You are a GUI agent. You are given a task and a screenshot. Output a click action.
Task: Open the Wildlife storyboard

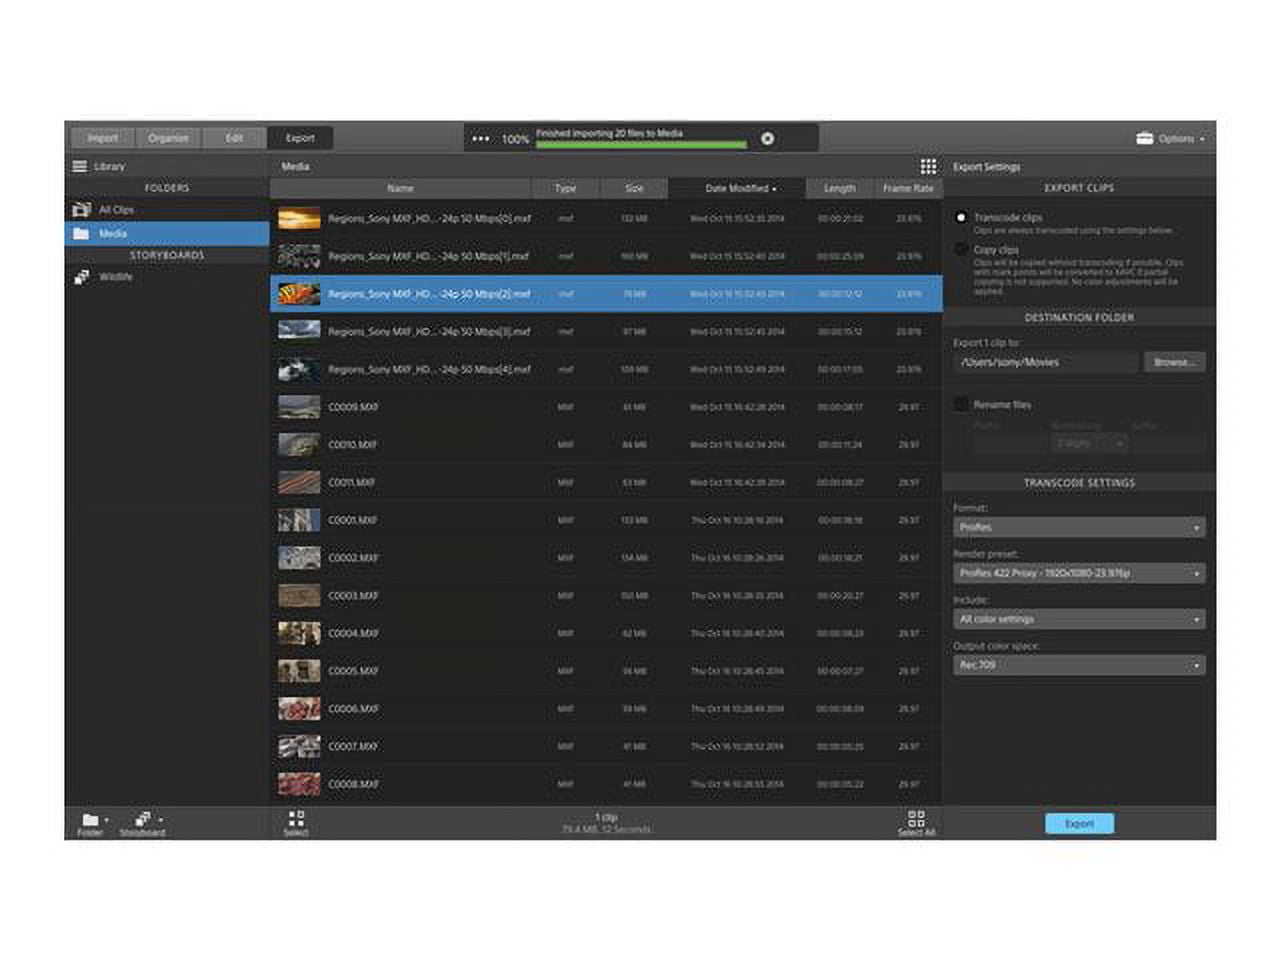pyautogui.click(x=167, y=277)
